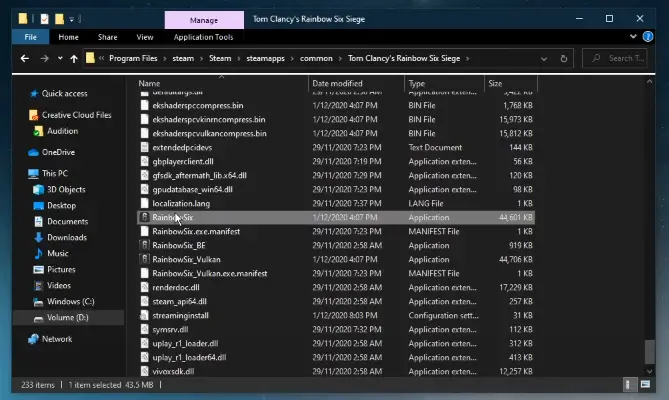Open OneDrive in navigation pane
This screenshot has height=400, width=669.
click(x=58, y=152)
